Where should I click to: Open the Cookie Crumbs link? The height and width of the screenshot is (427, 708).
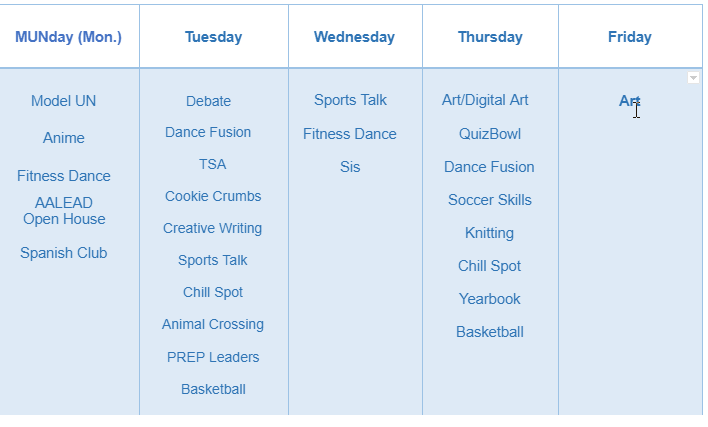tap(213, 196)
